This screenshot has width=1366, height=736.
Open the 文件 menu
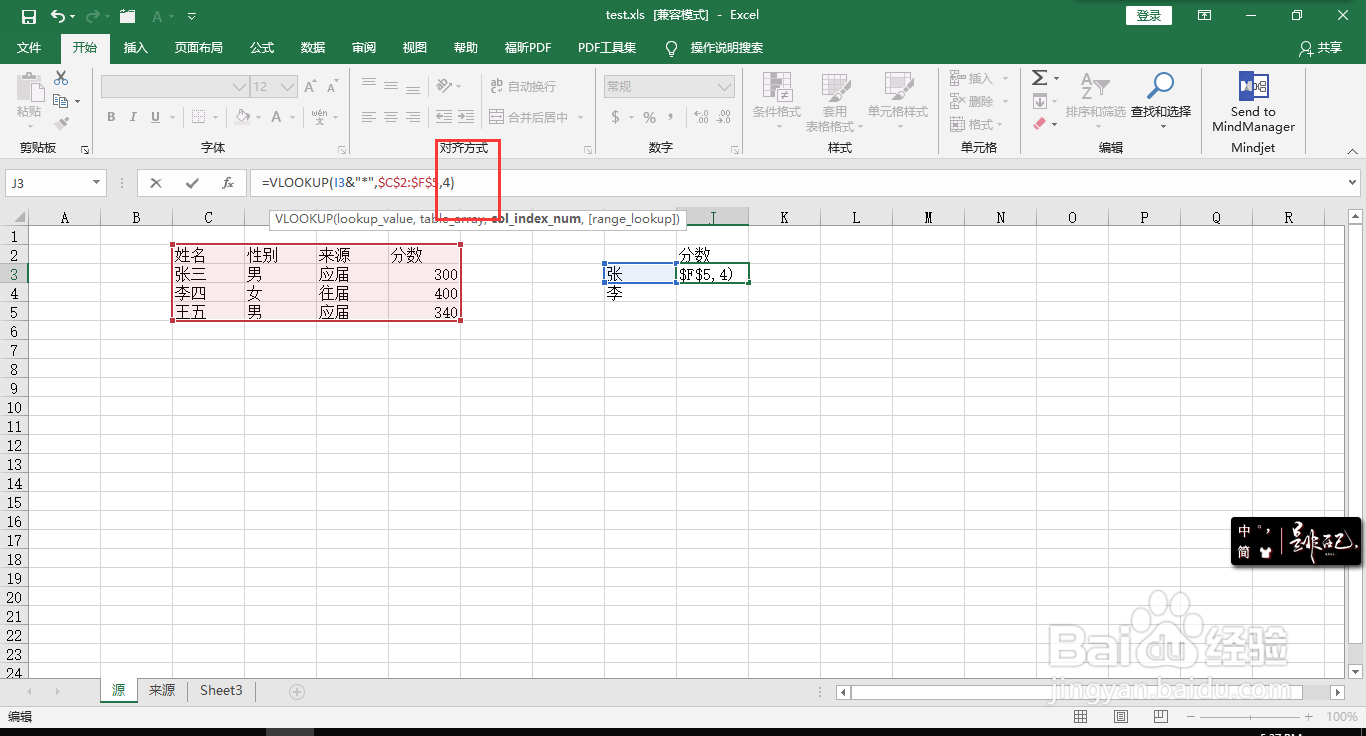coord(29,48)
